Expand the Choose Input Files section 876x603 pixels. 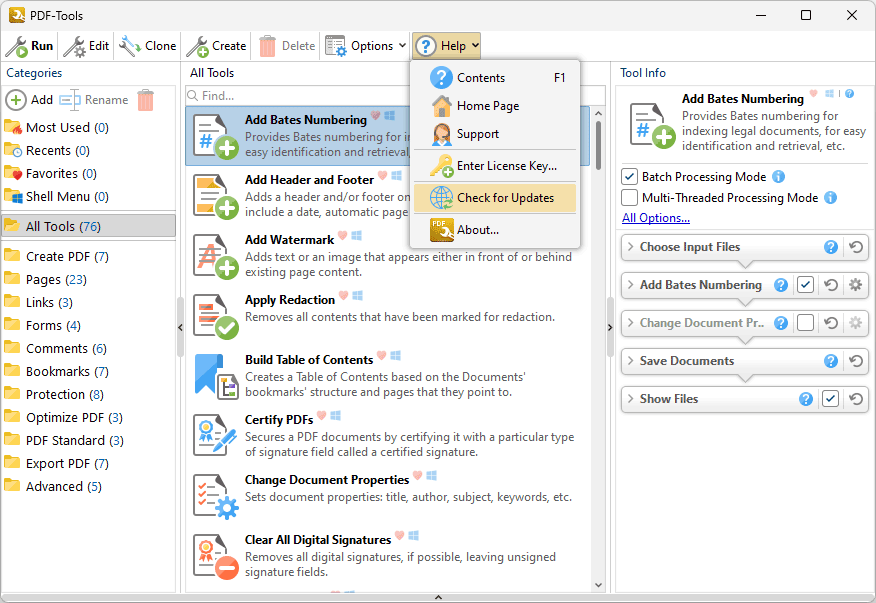[630, 247]
